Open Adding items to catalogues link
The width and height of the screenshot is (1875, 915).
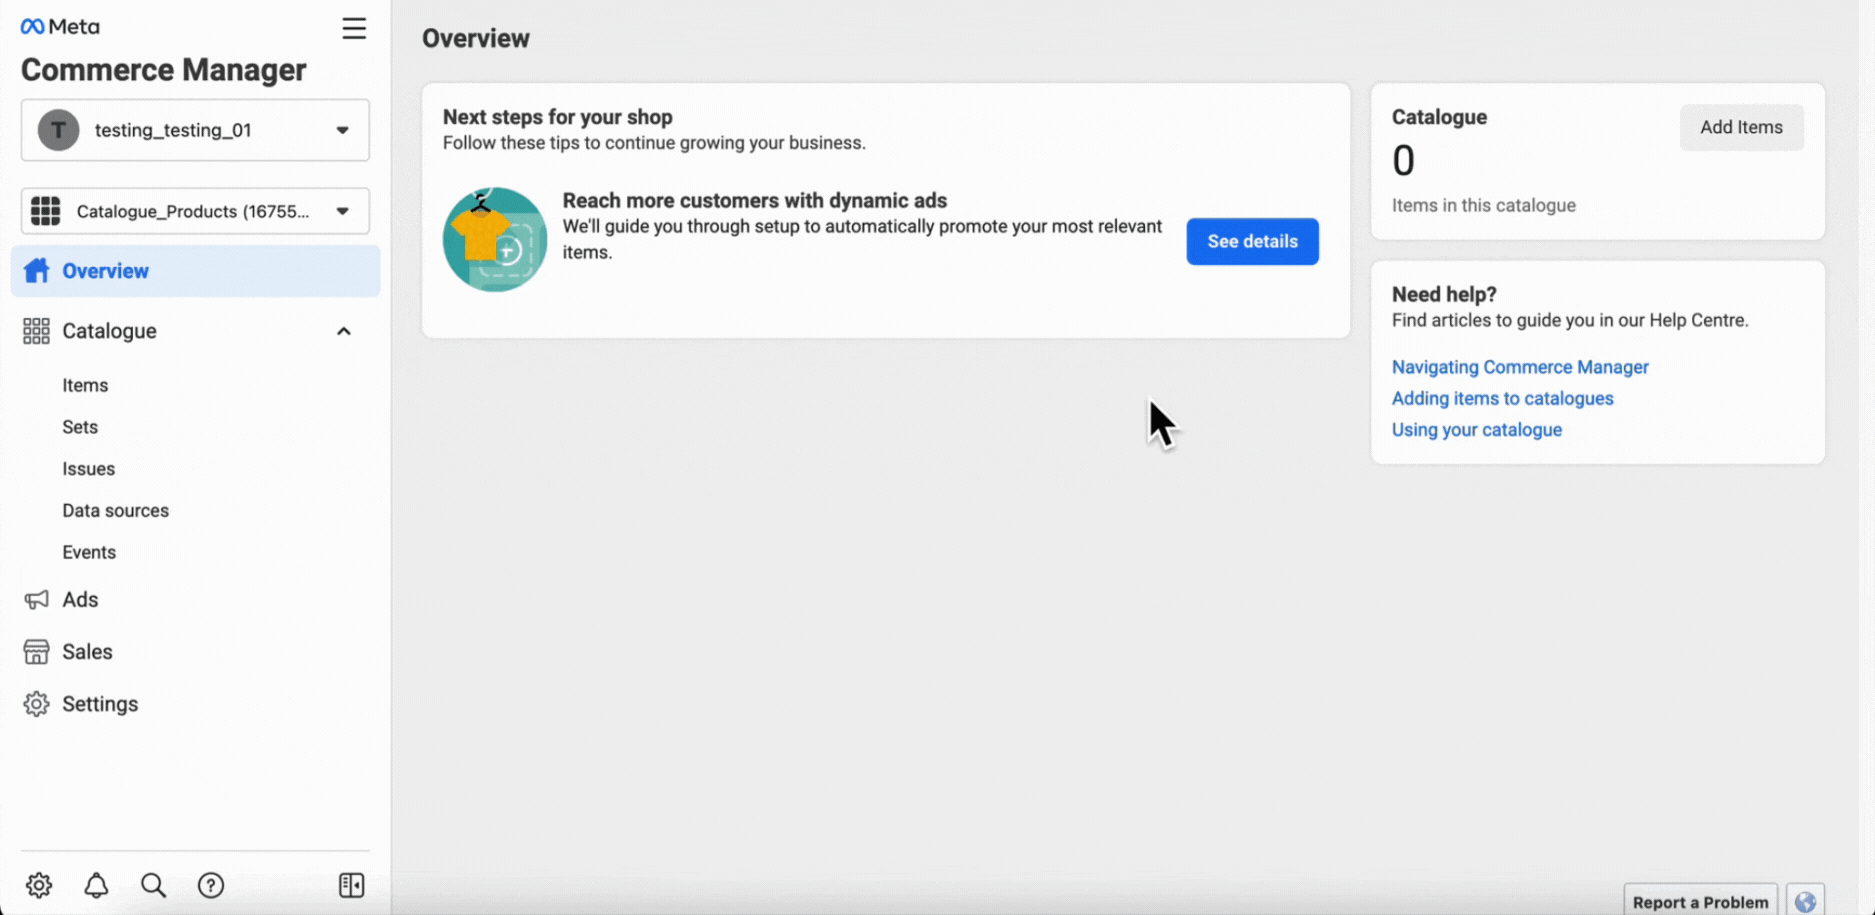[x=1502, y=398]
